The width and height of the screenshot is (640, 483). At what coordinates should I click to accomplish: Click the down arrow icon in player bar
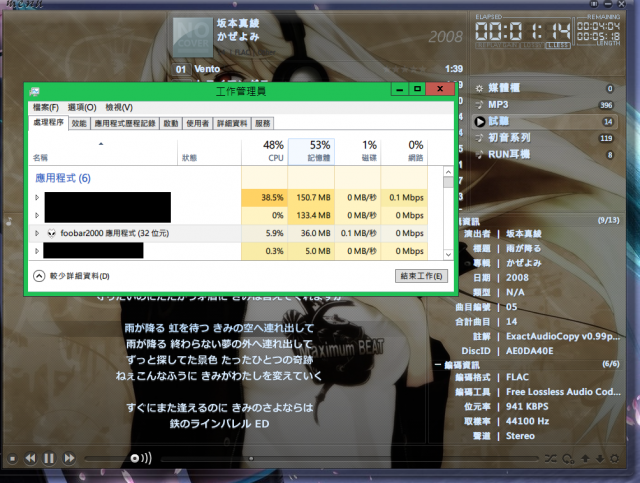[x=600, y=459]
